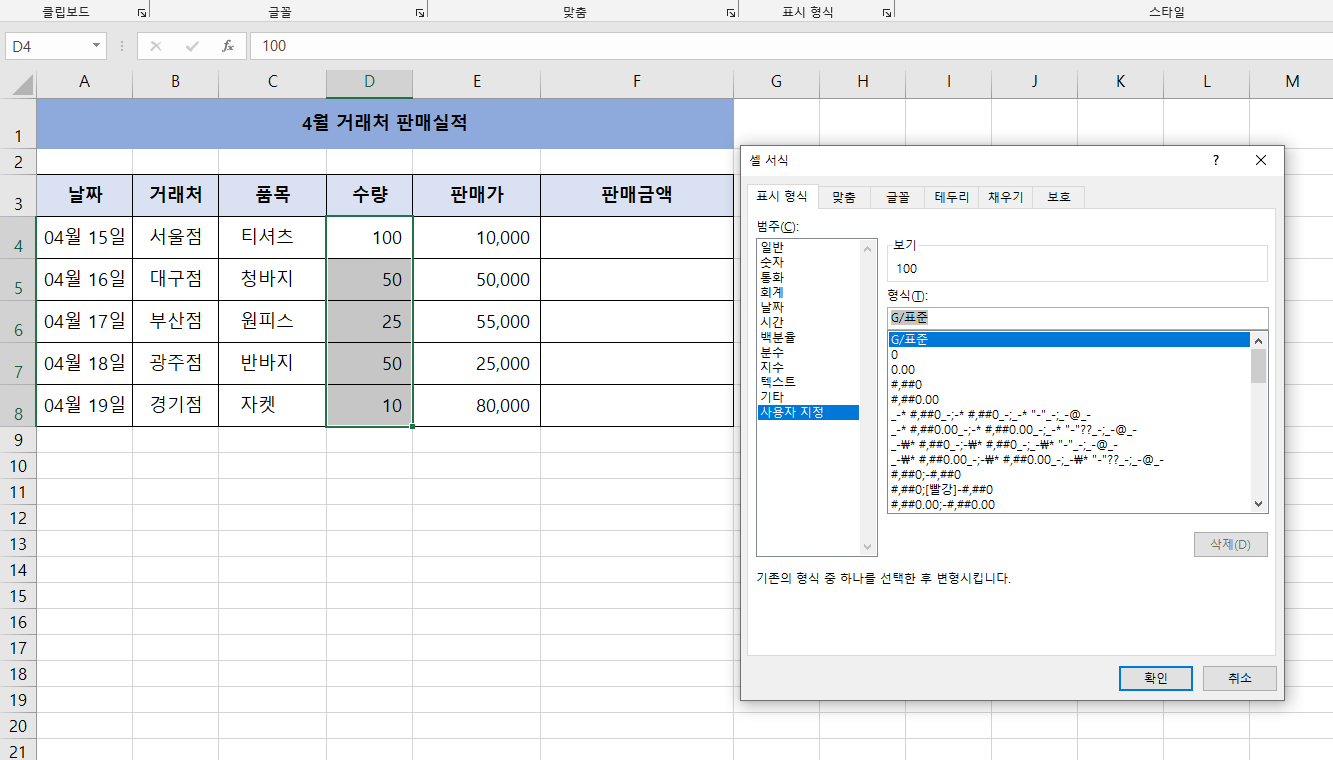Select 텍스트 category
1333x760 pixels.
click(809, 382)
